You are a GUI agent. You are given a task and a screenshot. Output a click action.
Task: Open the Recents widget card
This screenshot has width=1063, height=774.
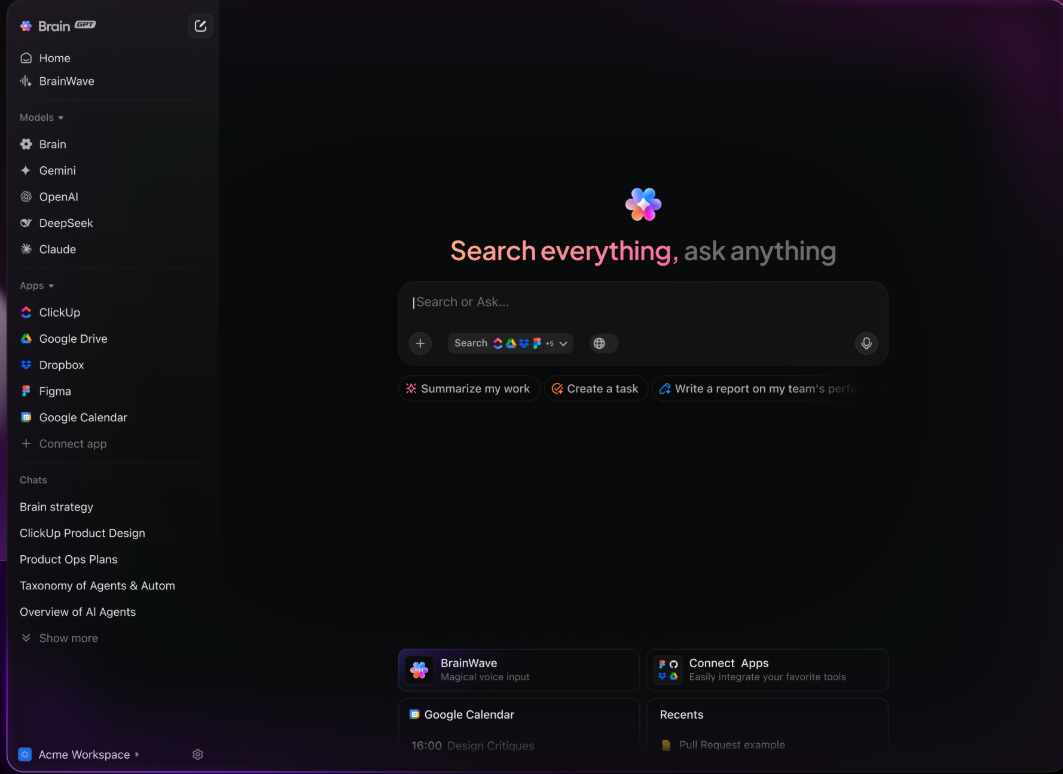[767, 725]
